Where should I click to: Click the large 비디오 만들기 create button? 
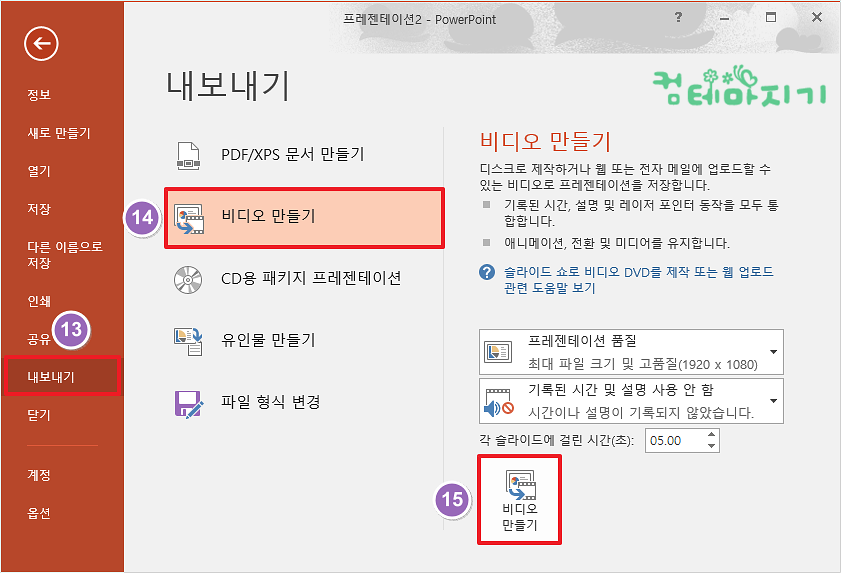pyautogui.click(x=519, y=500)
